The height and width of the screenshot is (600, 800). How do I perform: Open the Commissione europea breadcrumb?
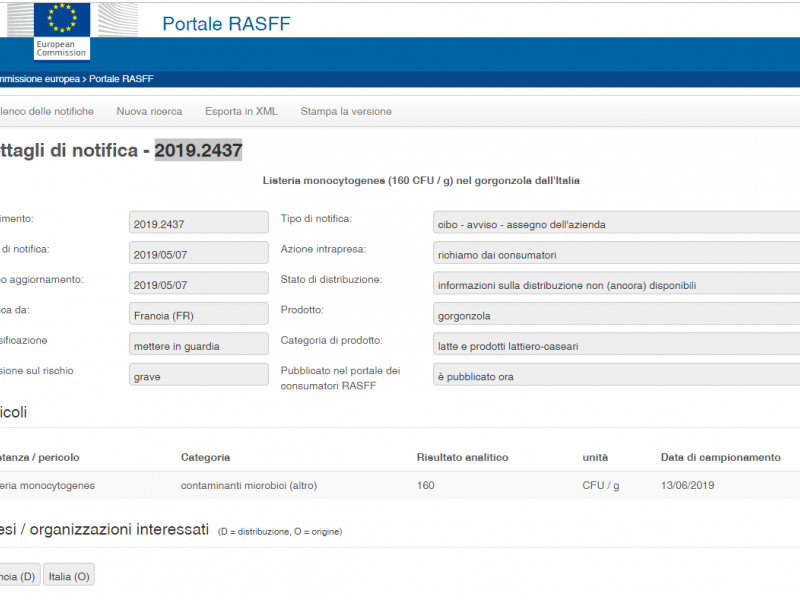40,79
